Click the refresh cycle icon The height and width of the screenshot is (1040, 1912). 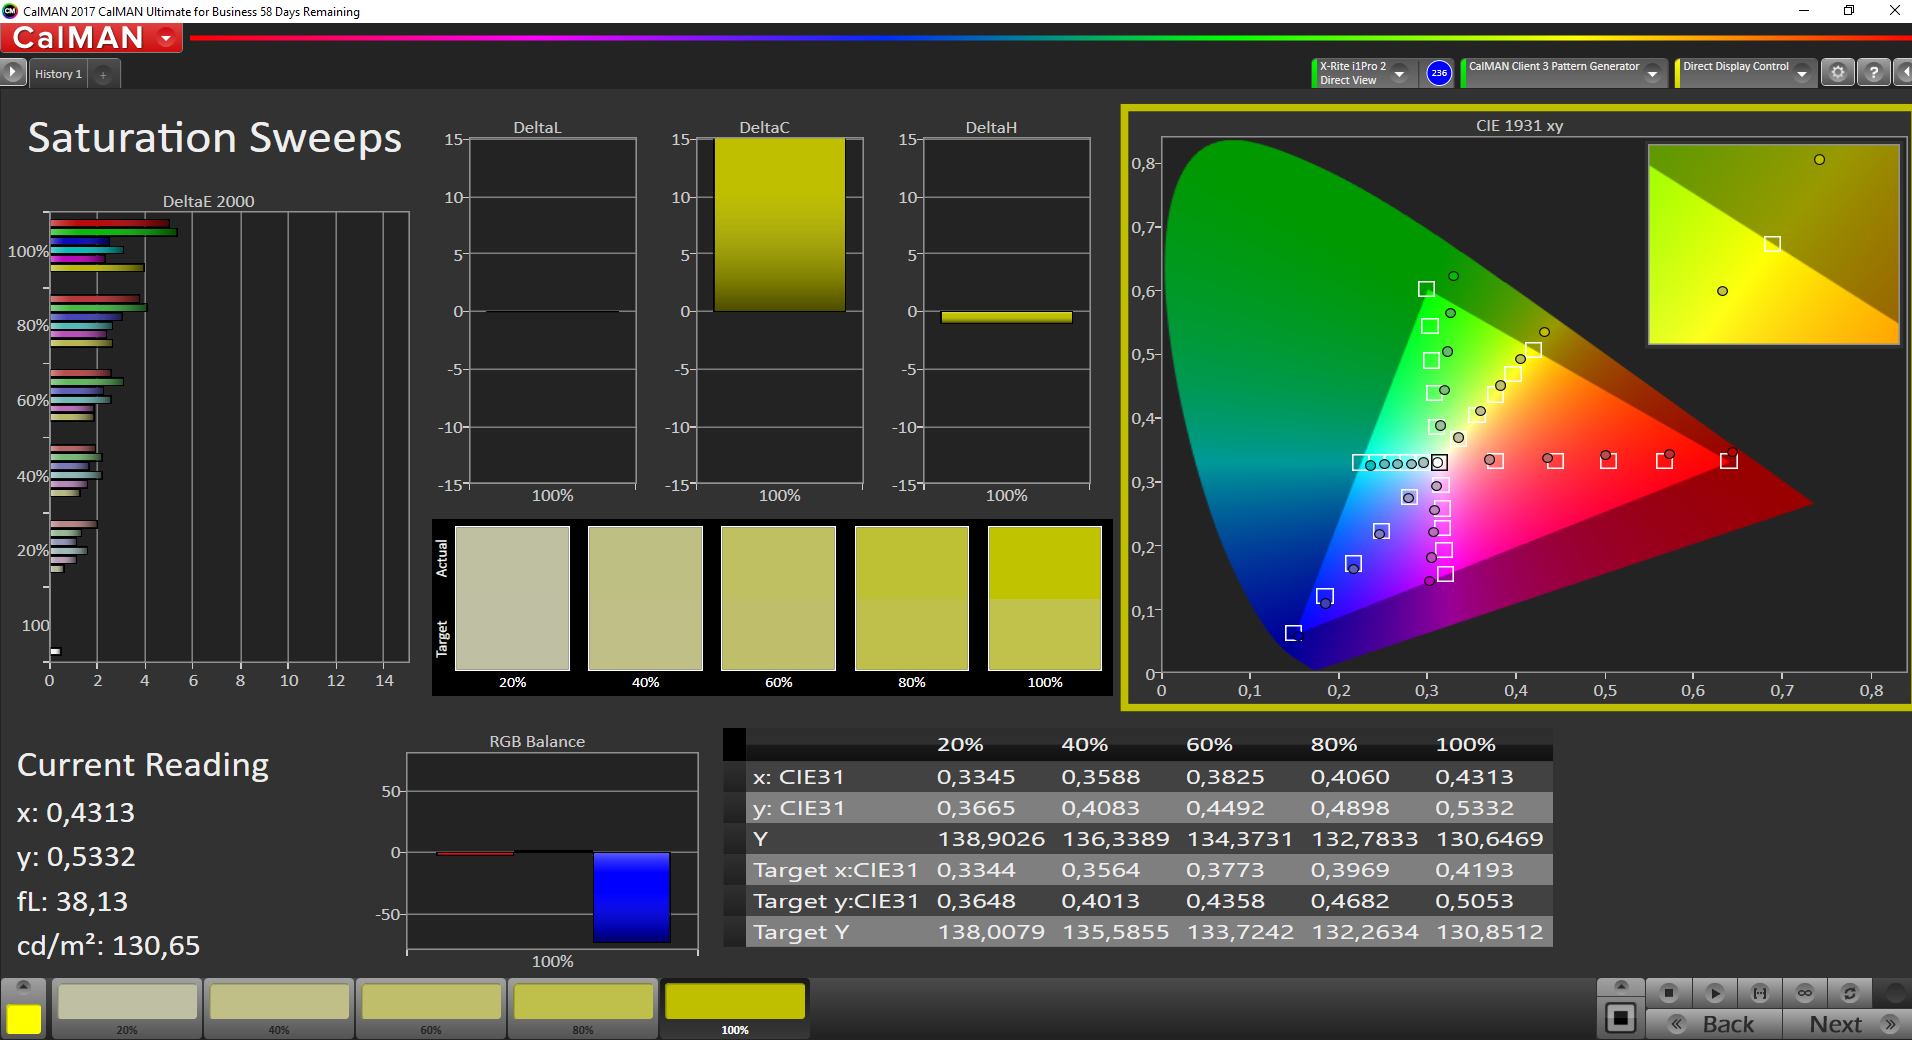coord(1850,993)
